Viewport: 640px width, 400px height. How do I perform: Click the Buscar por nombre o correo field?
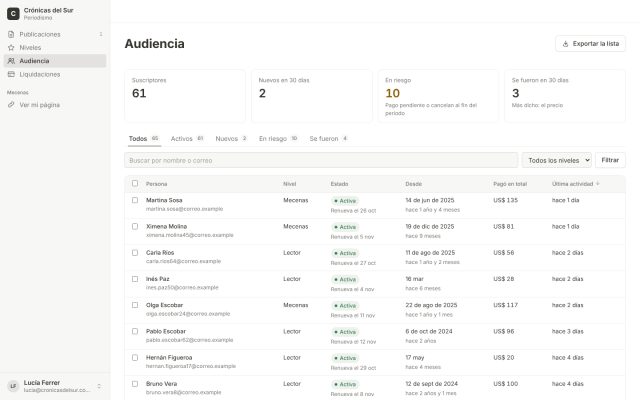(321, 160)
